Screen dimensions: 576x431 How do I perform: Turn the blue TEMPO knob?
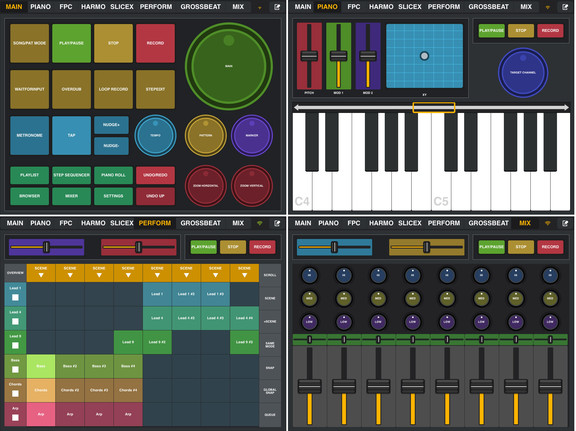click(155, 136)
